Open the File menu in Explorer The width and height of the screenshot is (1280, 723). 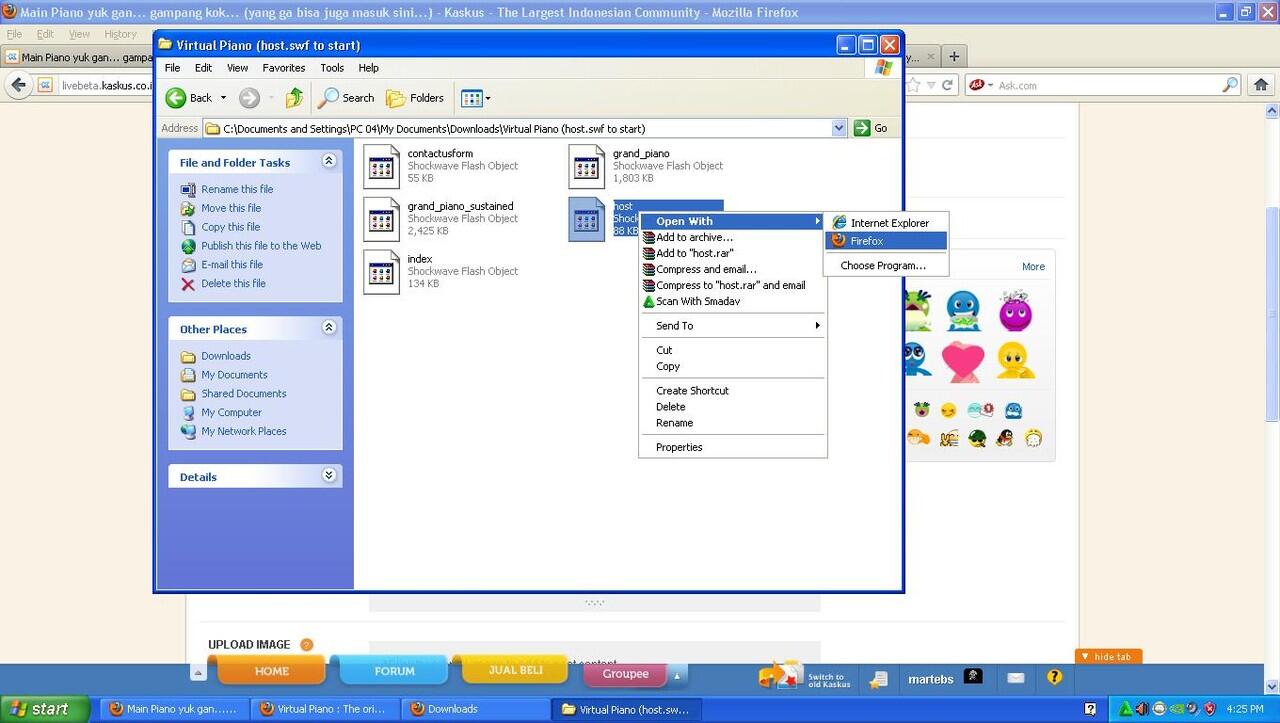tap(172, 68)
